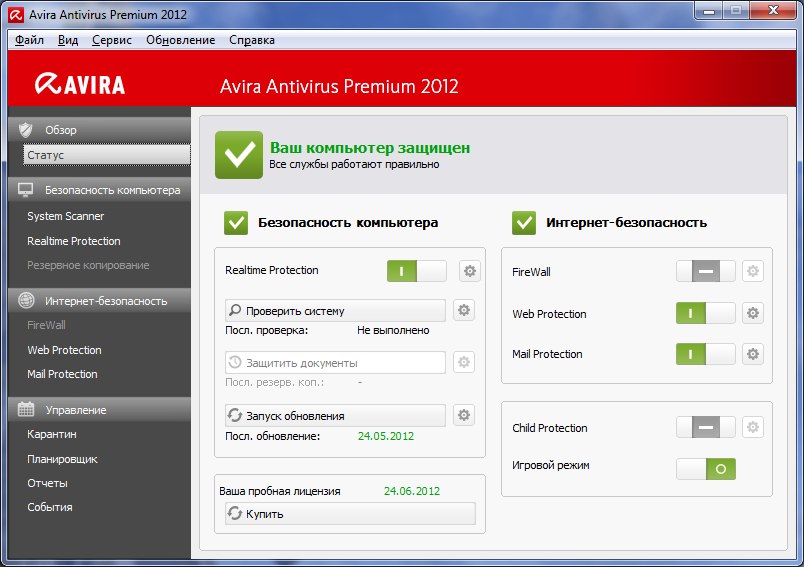Click Защитить документы button
The width and height of the screenshot is (804, 567).
[x=335, y=362]
